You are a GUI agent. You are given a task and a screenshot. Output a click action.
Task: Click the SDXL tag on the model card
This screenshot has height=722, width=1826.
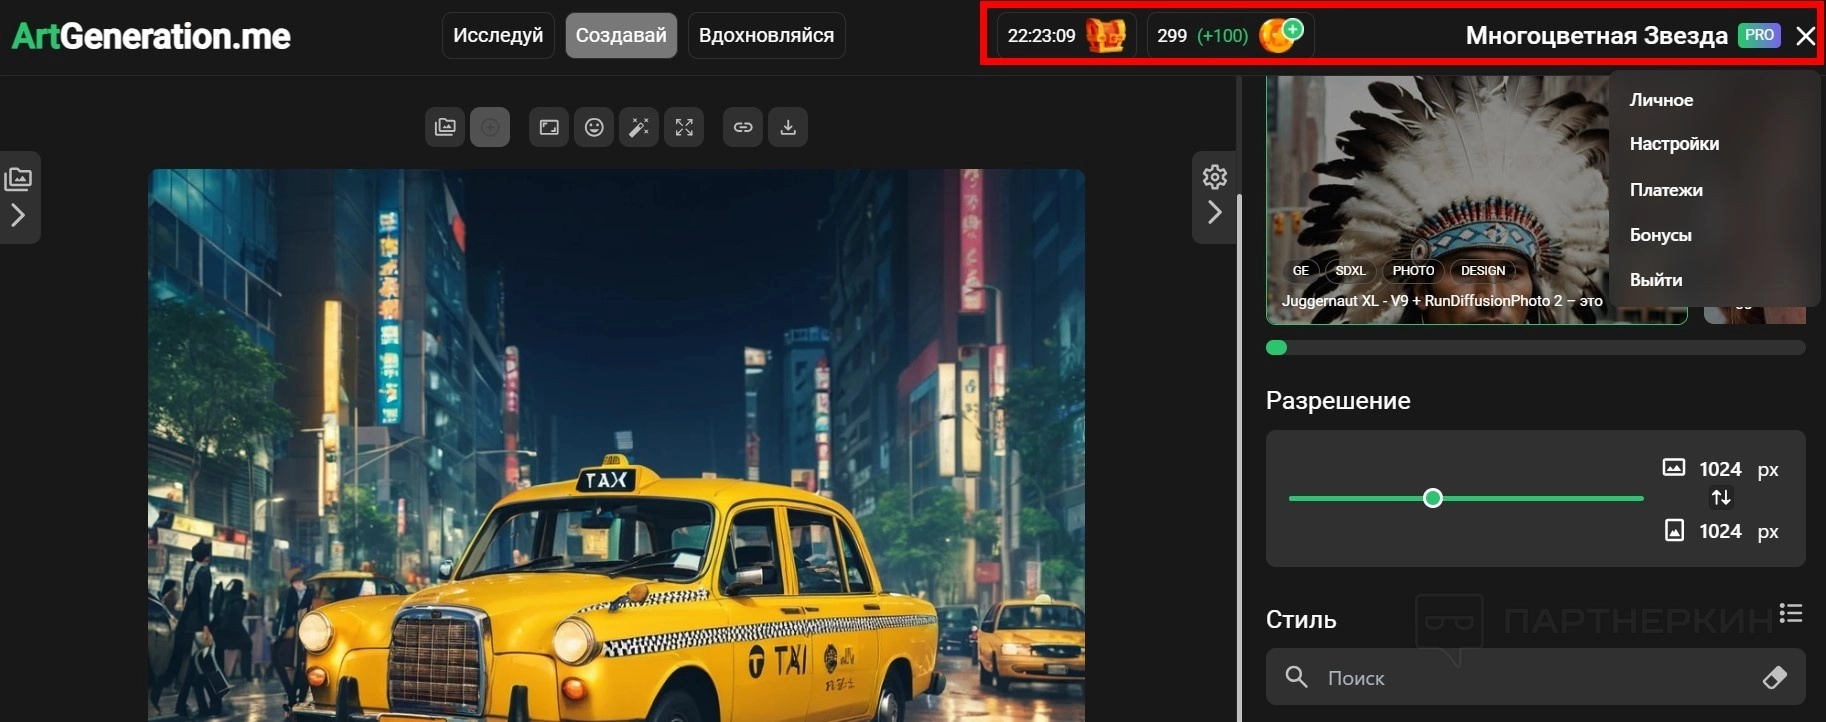1350,271
